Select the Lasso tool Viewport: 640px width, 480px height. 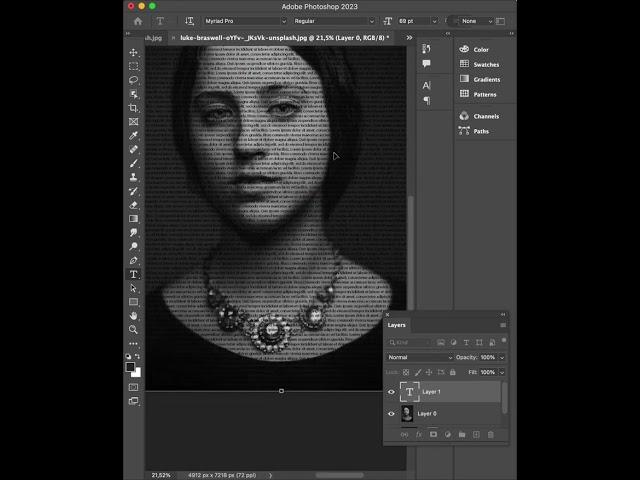coord(133,80)
